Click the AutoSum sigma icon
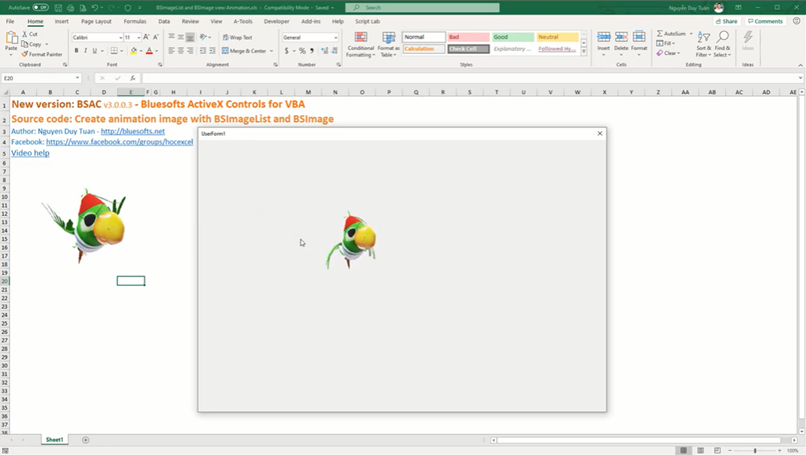 660,33
